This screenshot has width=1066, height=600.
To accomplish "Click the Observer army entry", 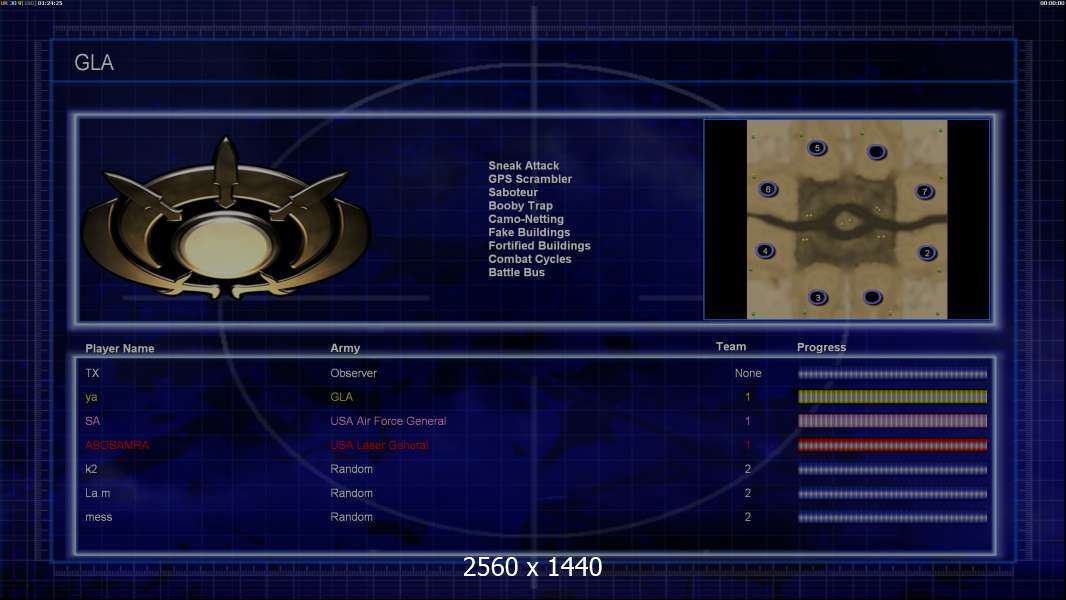I will [353, 373].
